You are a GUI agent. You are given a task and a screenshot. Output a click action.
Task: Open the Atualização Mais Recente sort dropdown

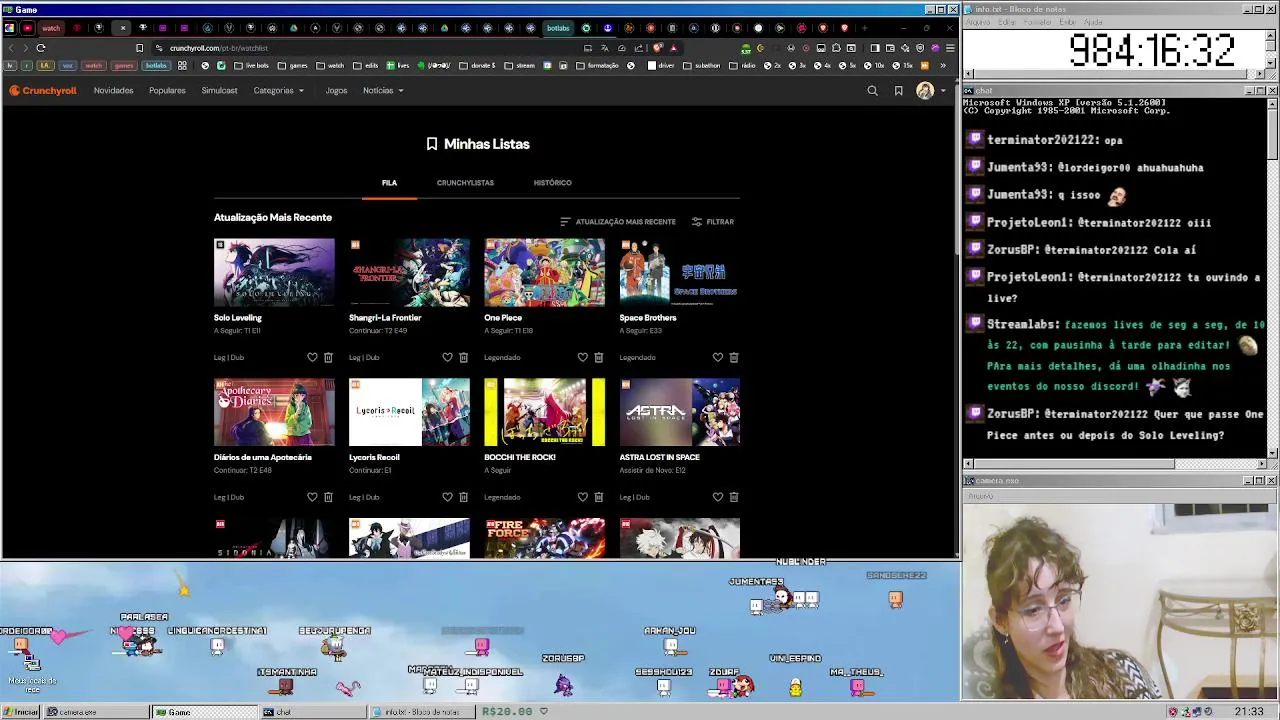tap(618, 222)
